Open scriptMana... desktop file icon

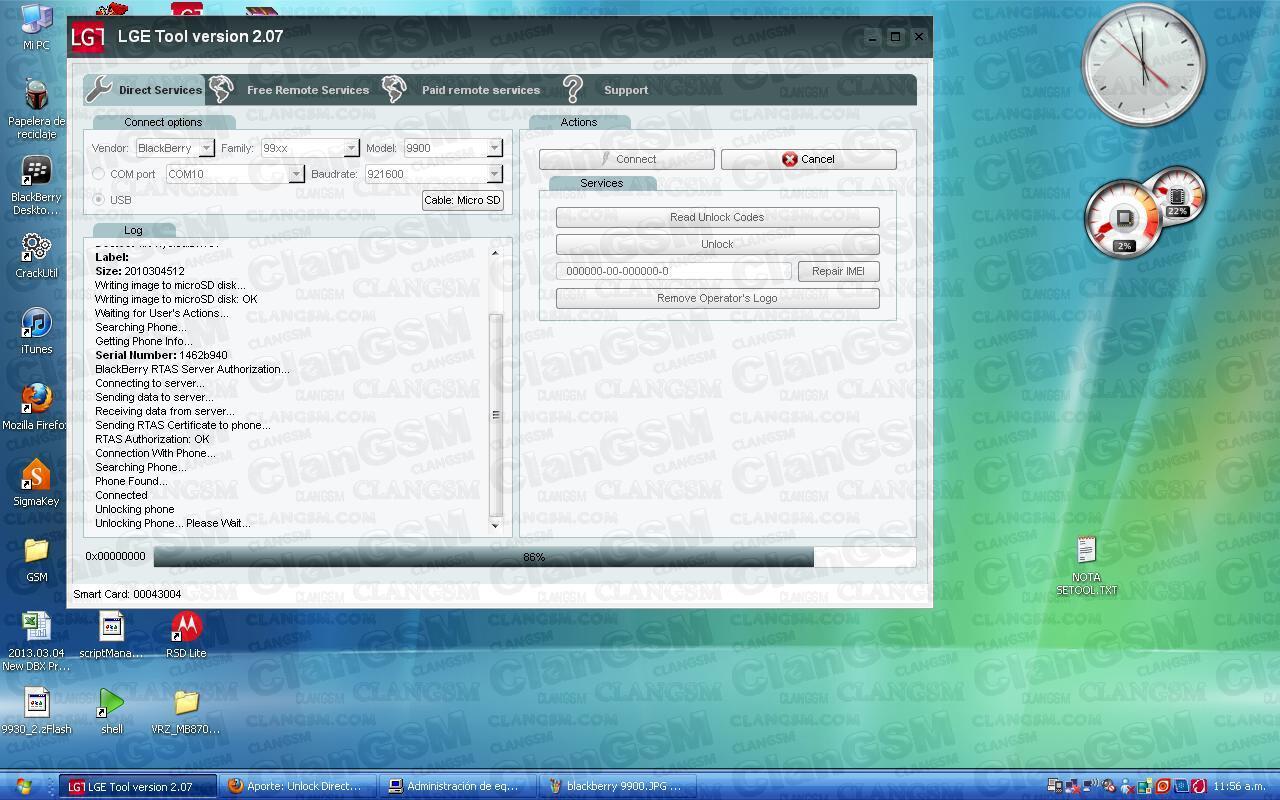coord(111,635)
